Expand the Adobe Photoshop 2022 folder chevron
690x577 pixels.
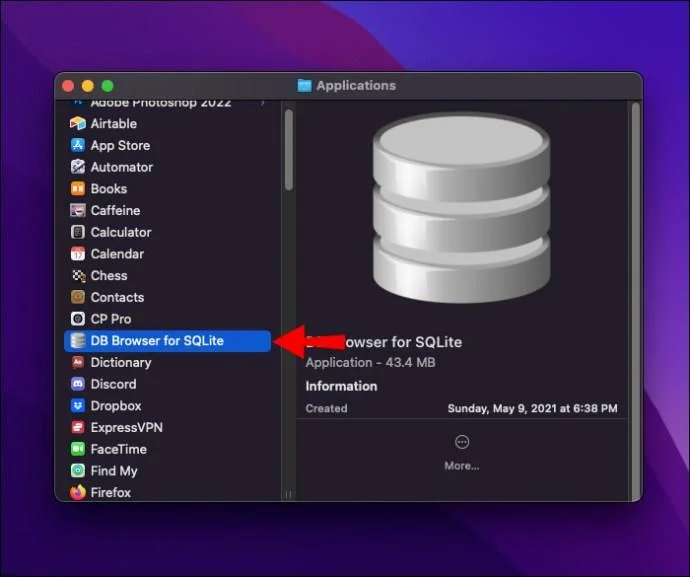(263, 103)
